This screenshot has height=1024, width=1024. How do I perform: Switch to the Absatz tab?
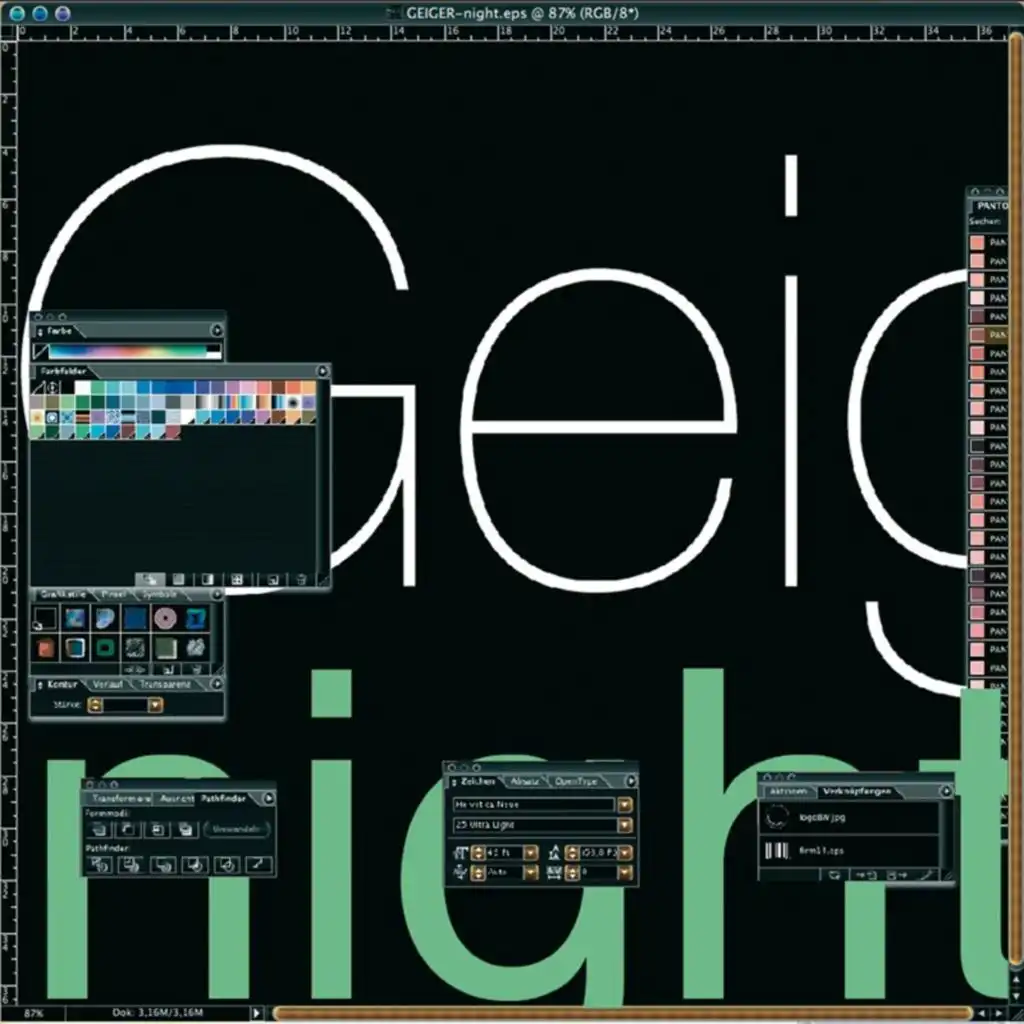(524, 782)
